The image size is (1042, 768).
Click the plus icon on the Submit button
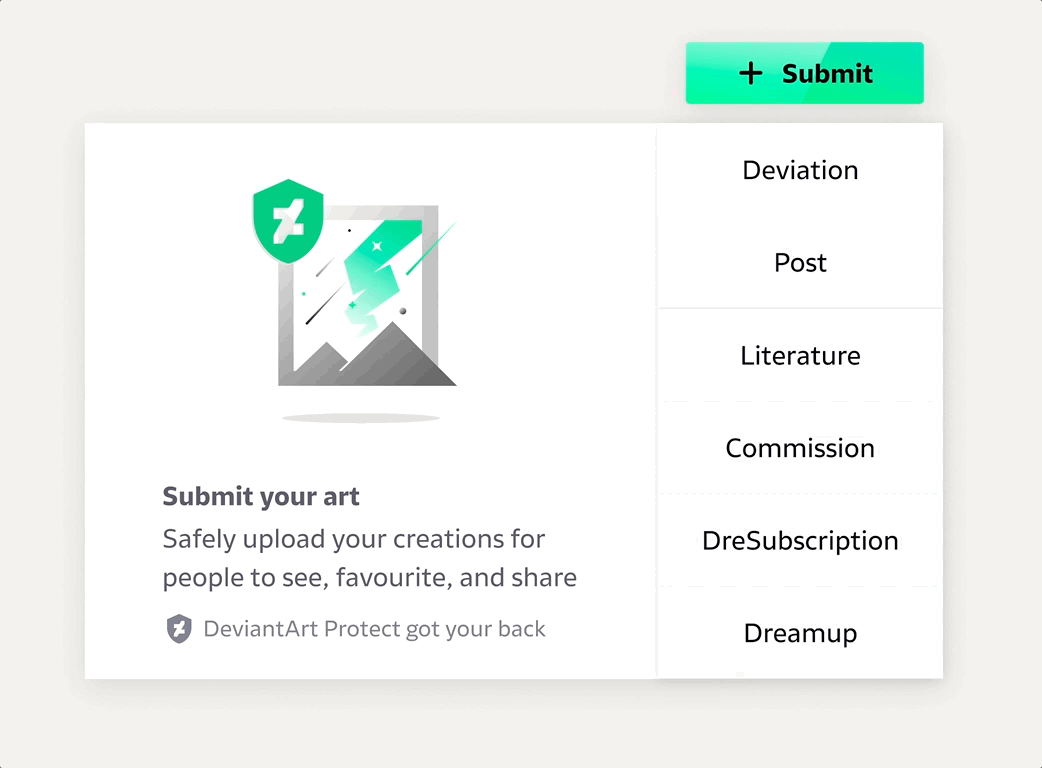[750, 73]
